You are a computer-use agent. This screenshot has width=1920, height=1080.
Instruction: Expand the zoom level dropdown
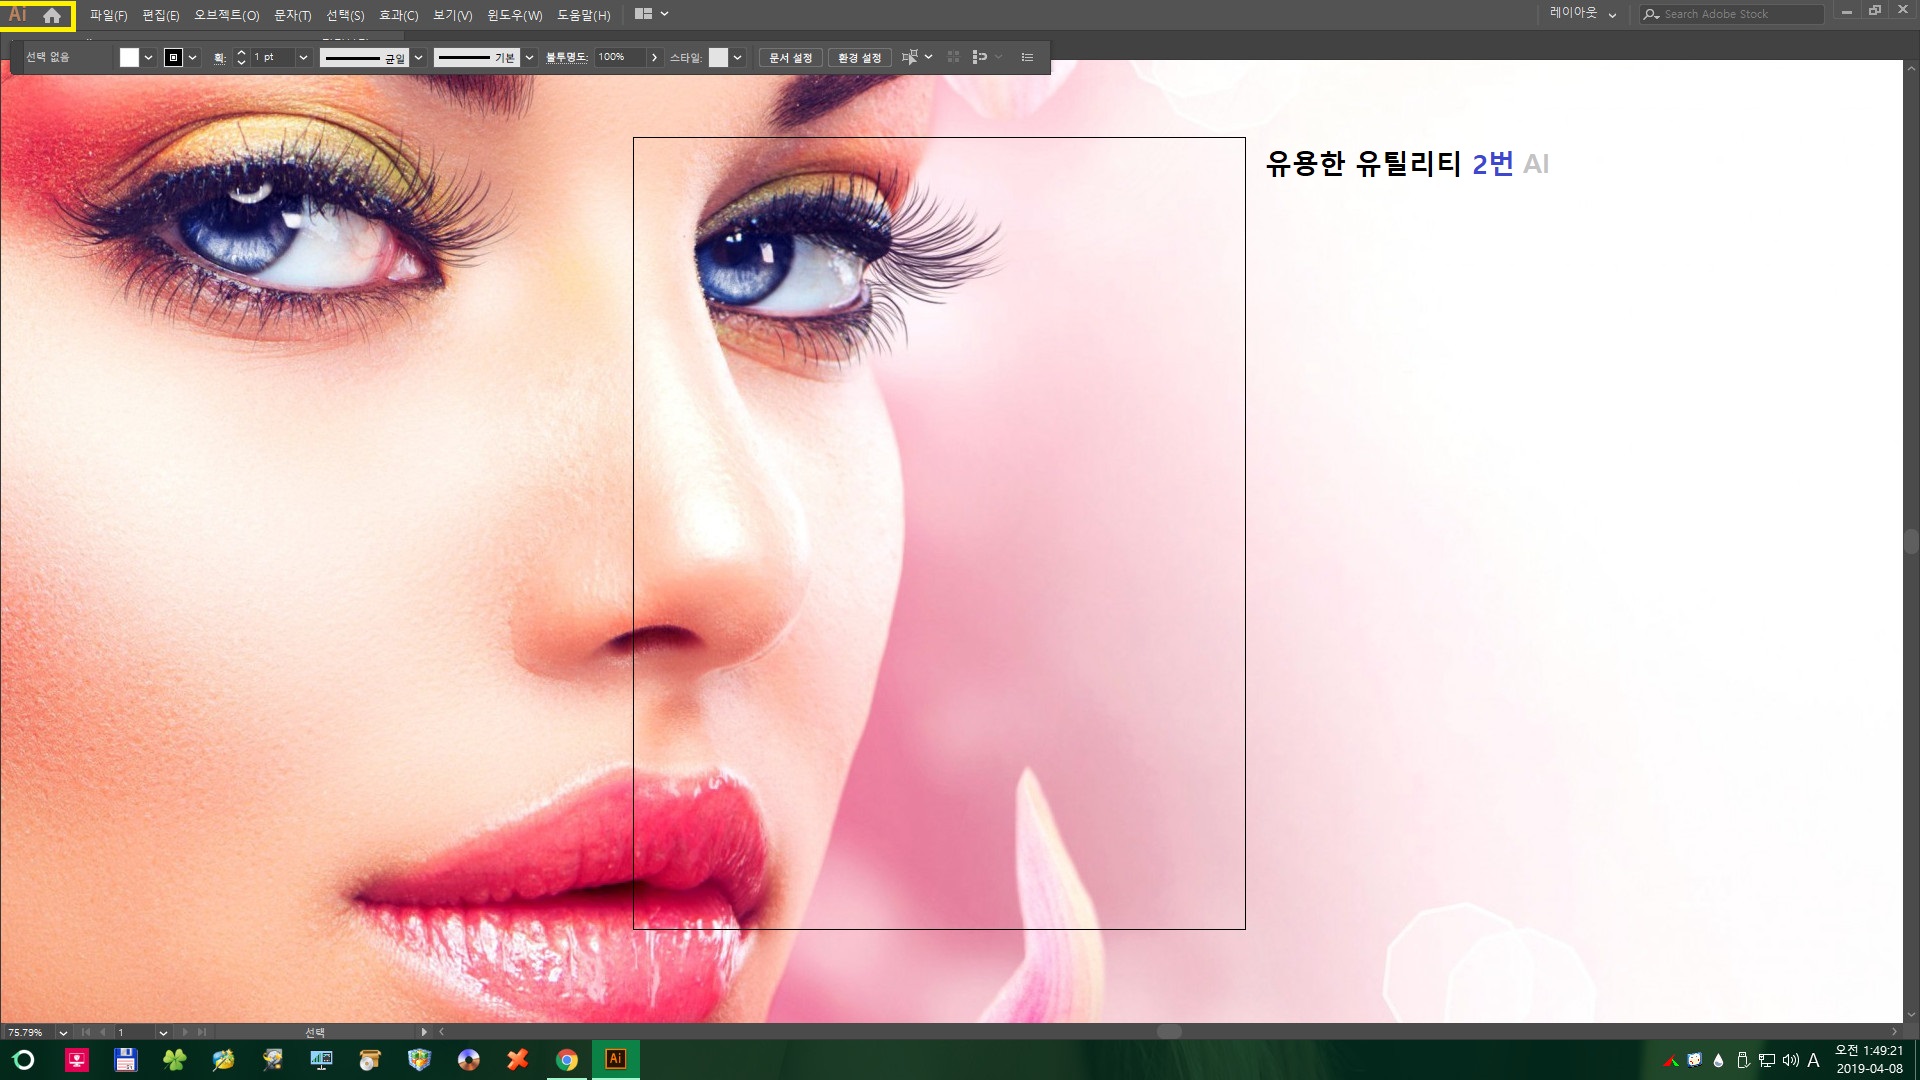point(63,1032)
